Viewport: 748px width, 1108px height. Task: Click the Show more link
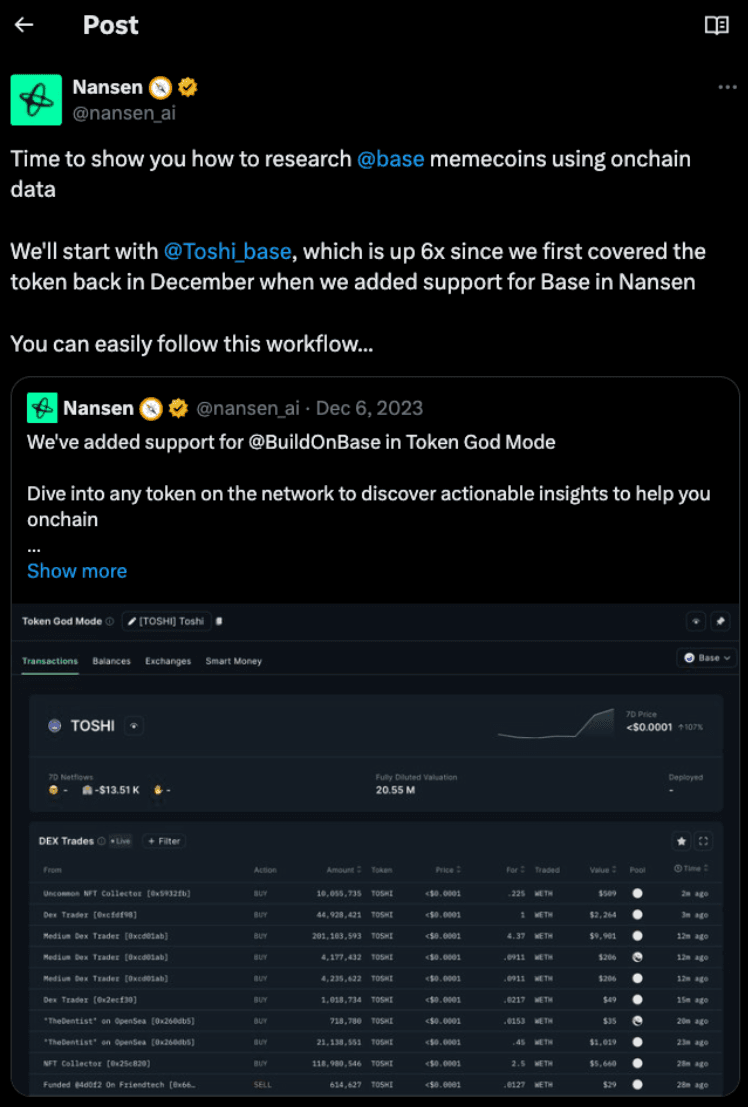point(77,571)
